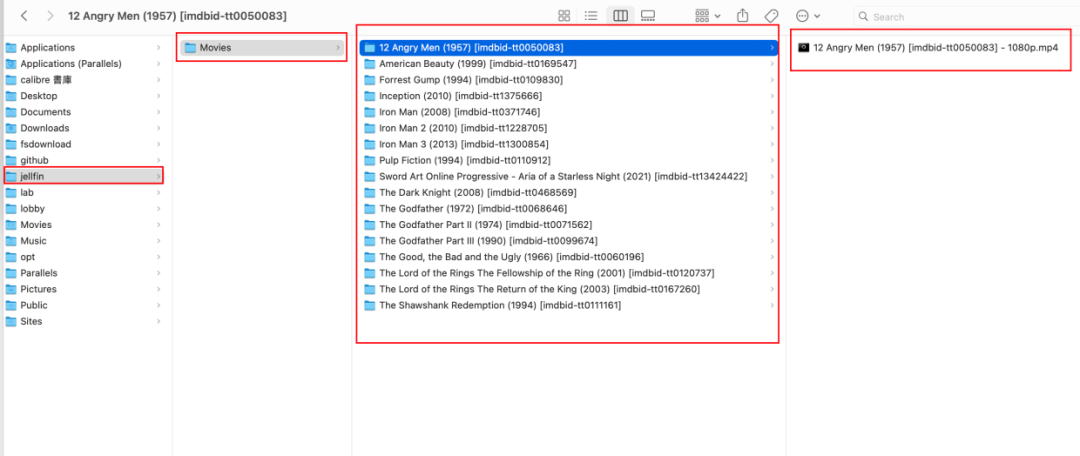Select the Pictures folder

tap(83, 289)
